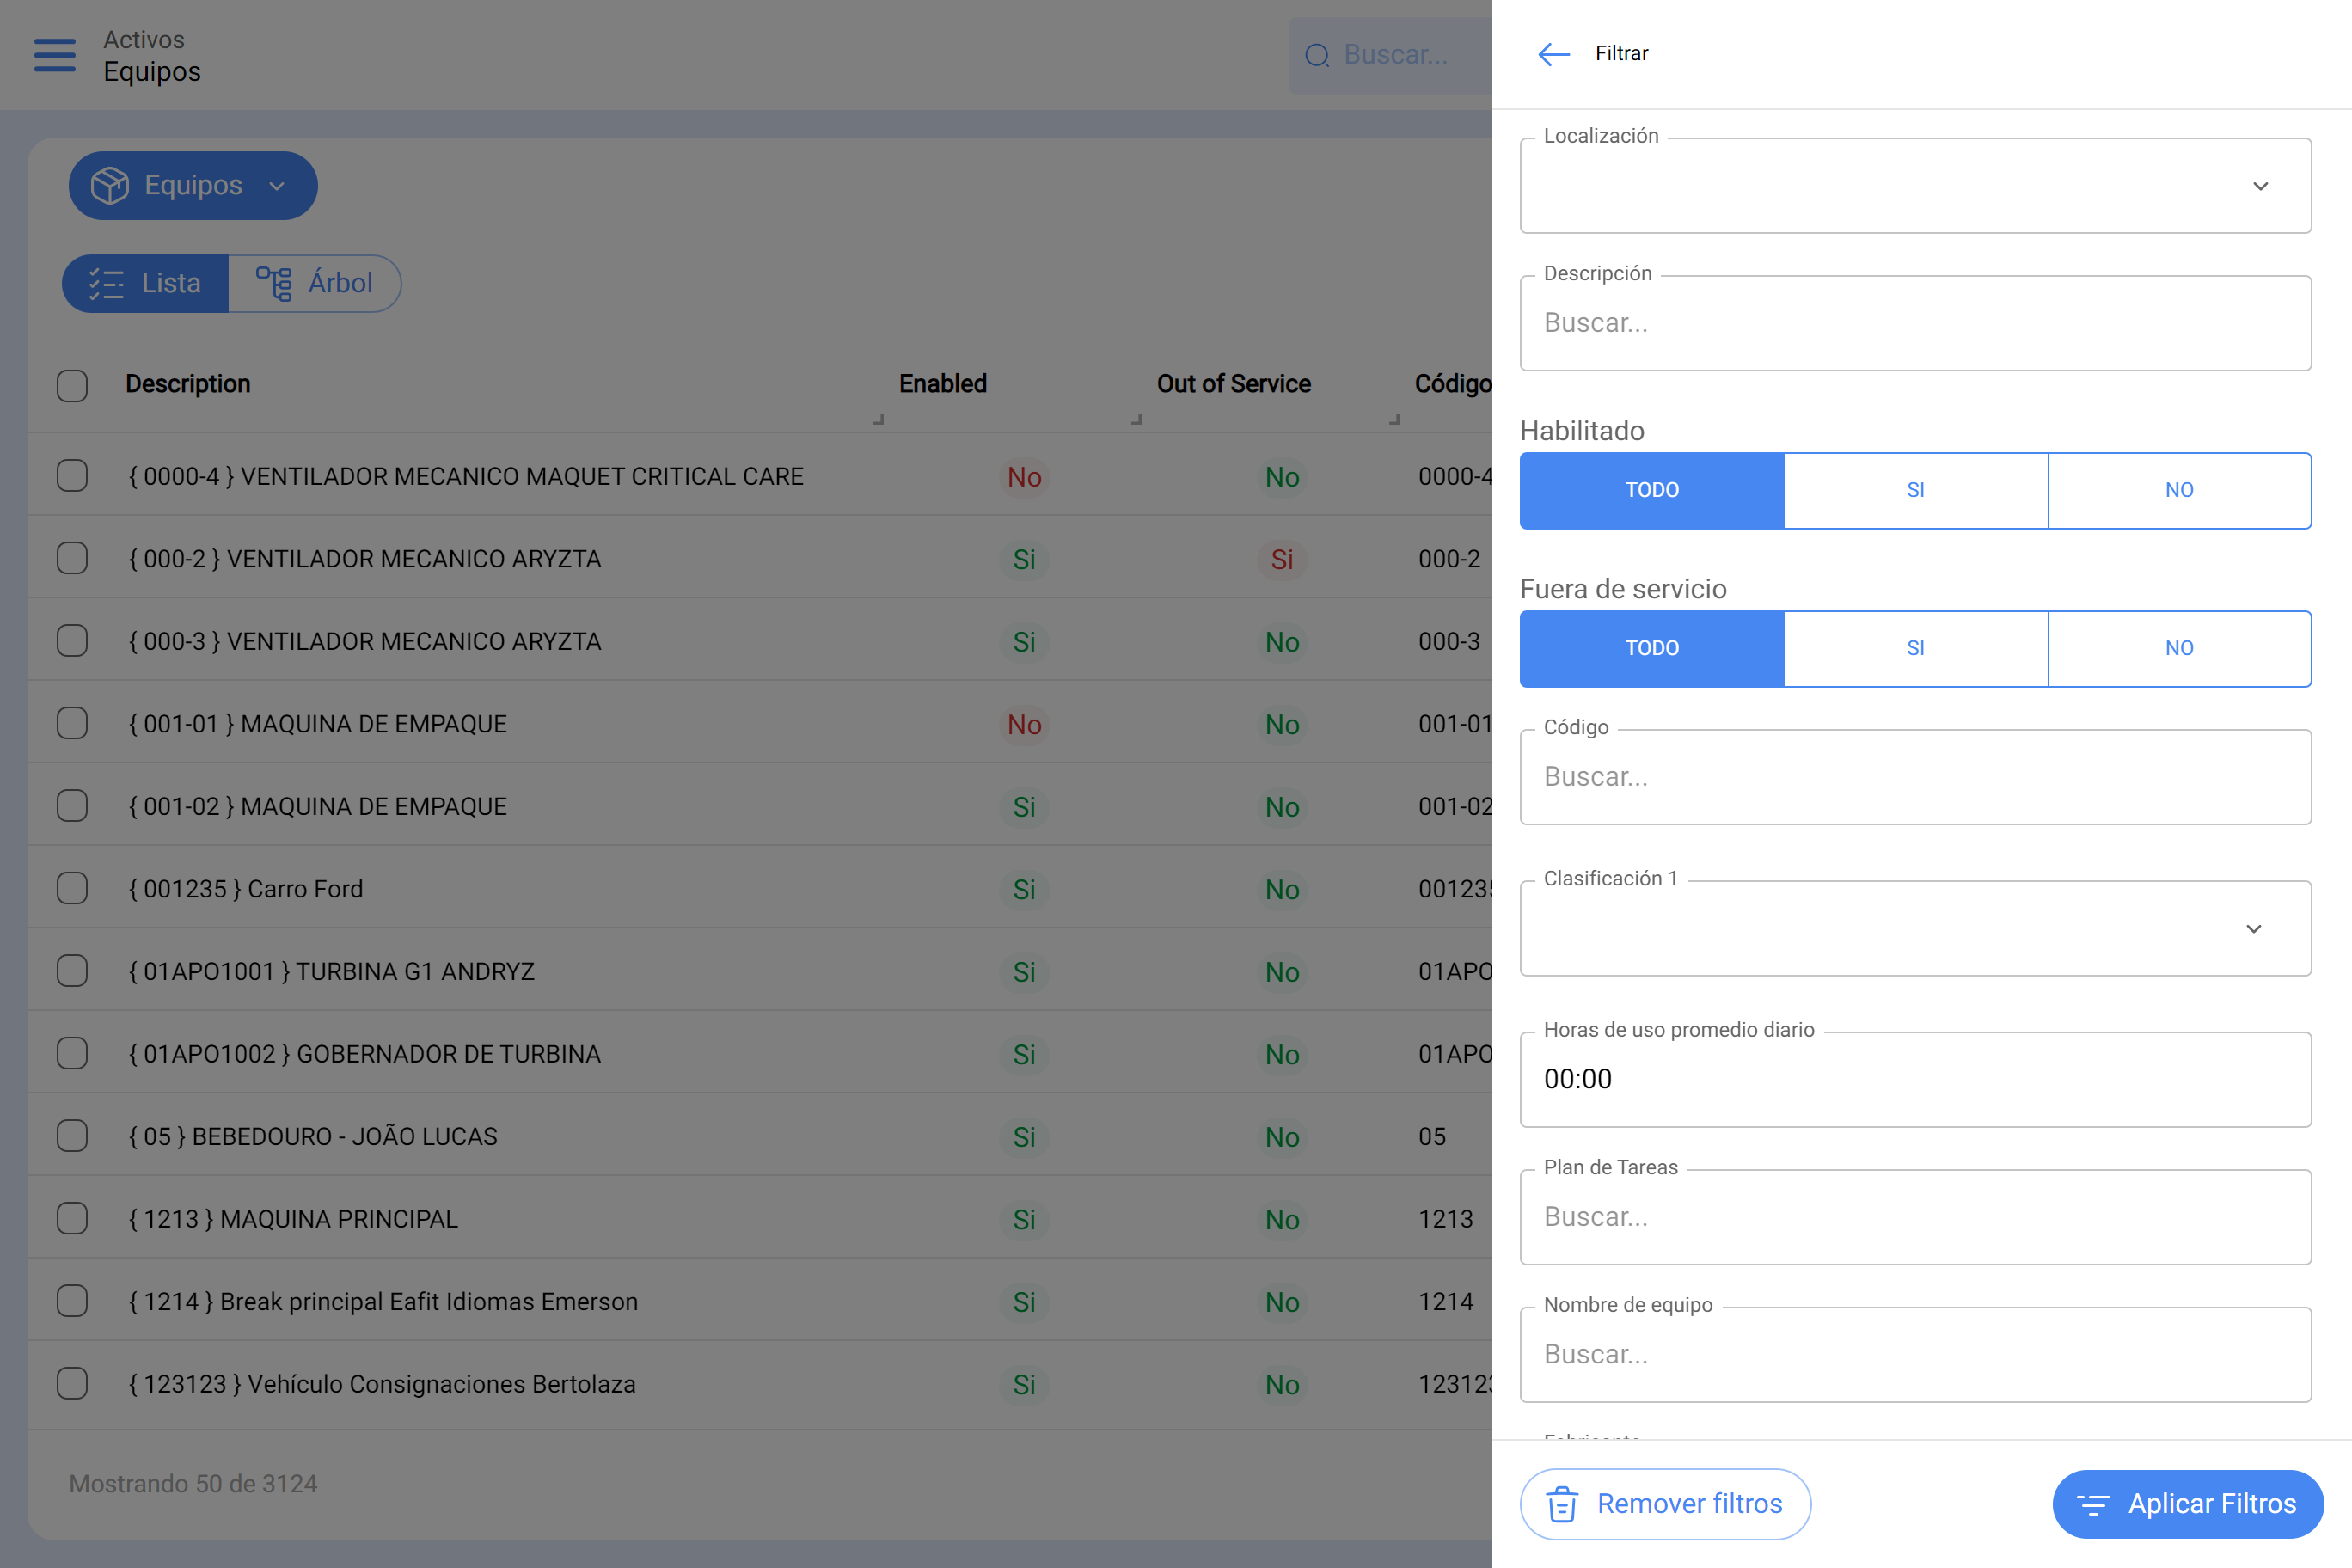Check the BEBEDOURO - JOÃO LUCAS row
Viewport: 2352px width, 1568px height.
pos(72,1136)
